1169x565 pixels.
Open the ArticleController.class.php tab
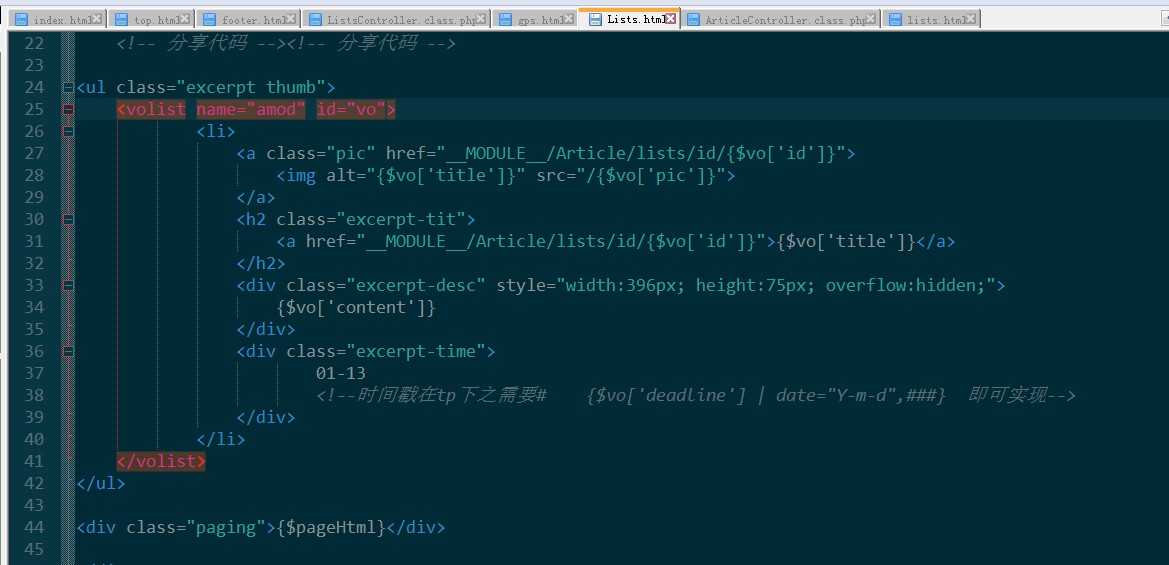[x=781, y=20]
